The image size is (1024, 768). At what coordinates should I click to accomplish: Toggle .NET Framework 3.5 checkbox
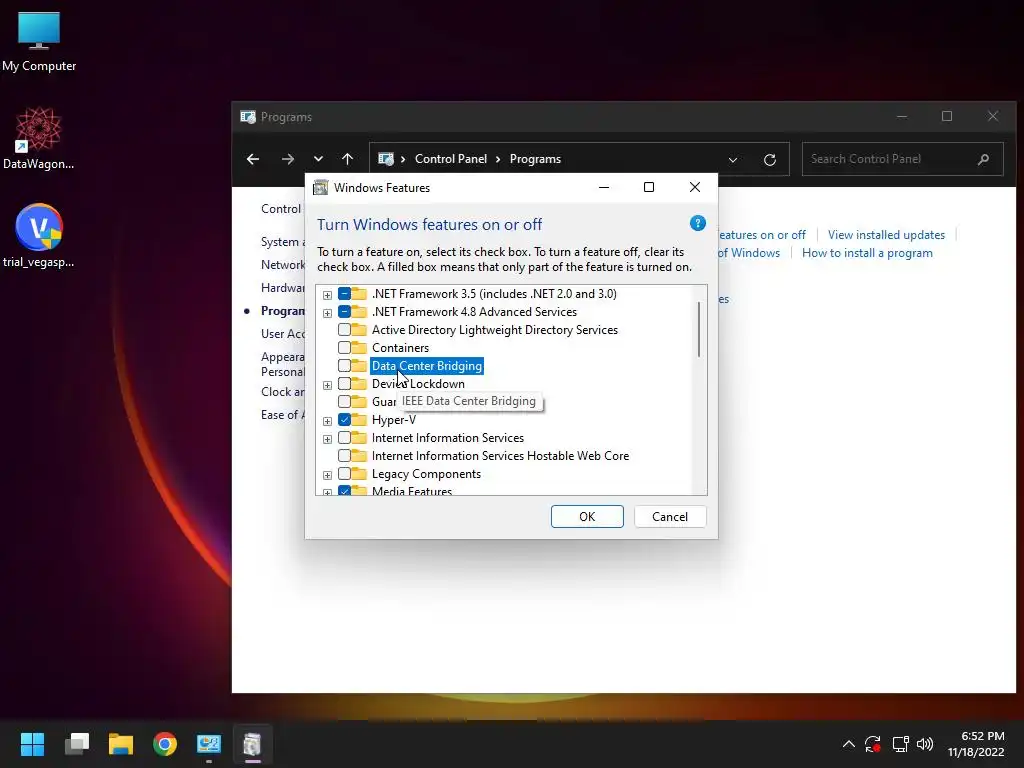pyautogui.click(x=344, y=294)
